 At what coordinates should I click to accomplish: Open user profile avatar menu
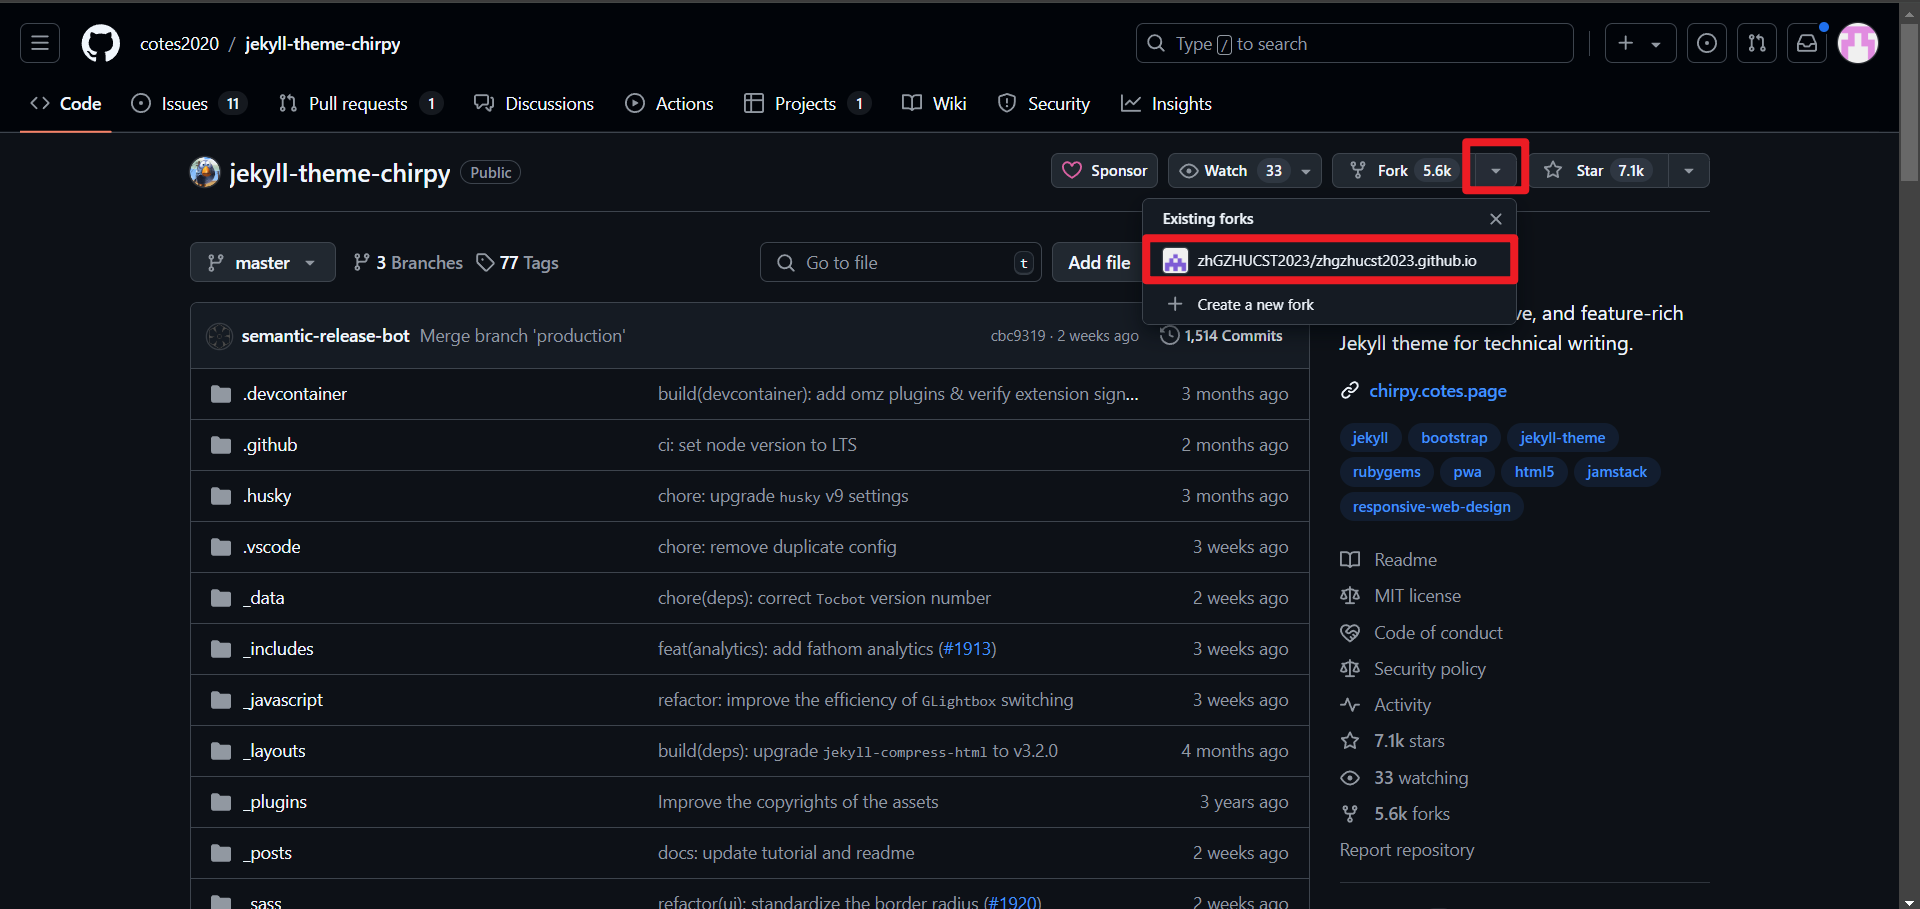1858,43
